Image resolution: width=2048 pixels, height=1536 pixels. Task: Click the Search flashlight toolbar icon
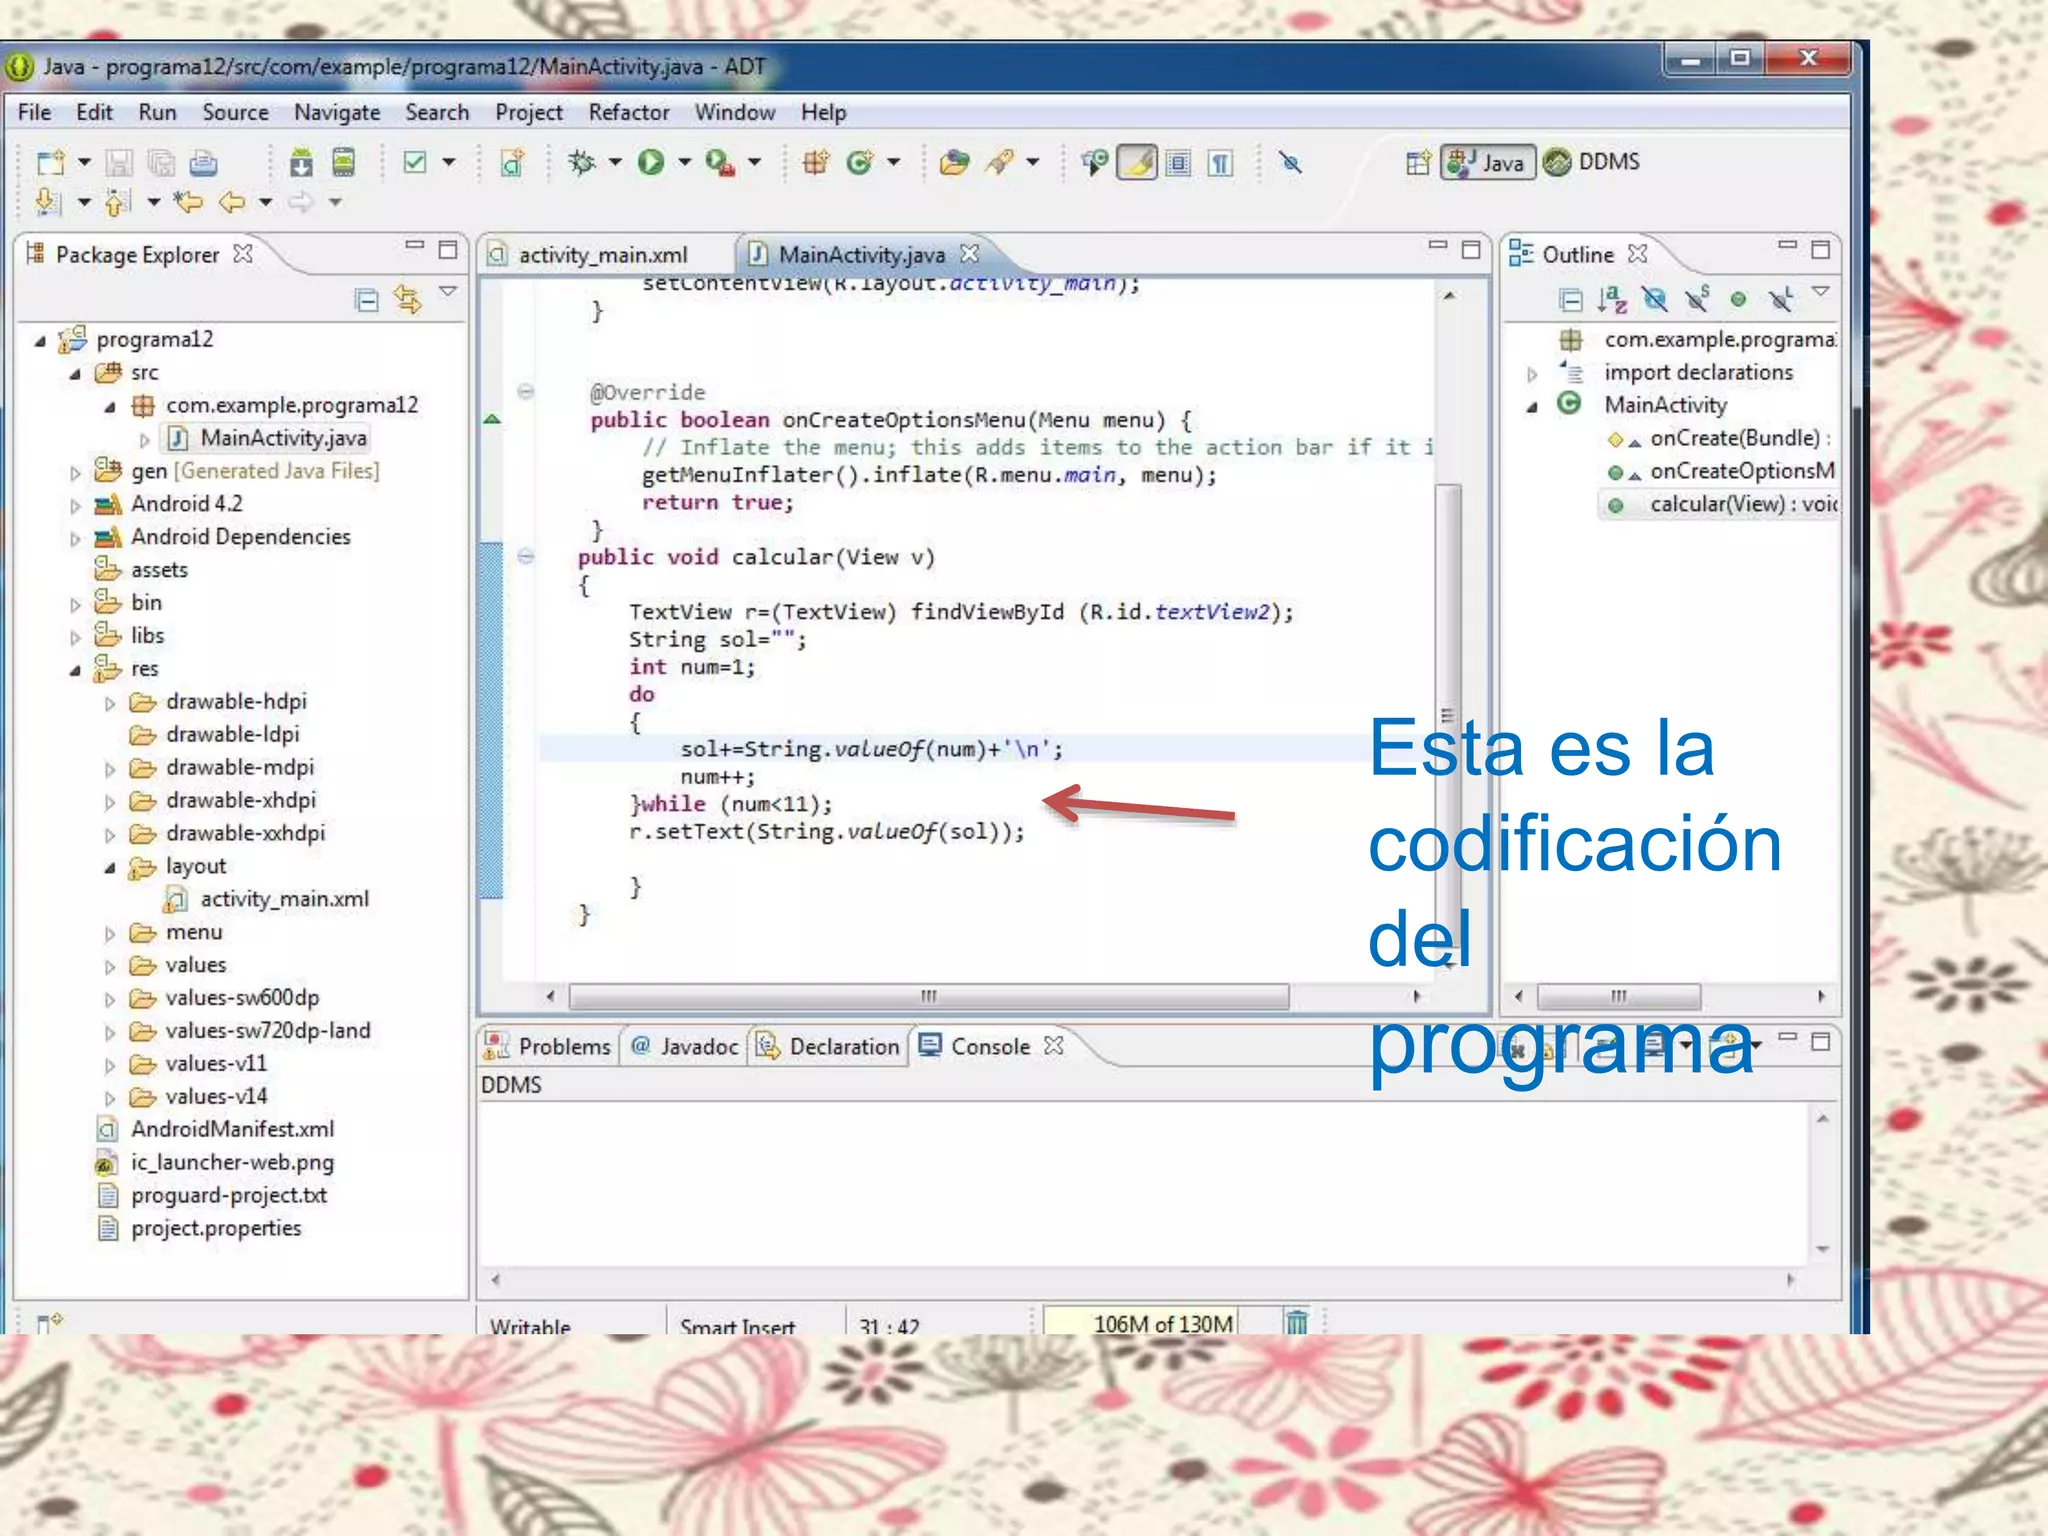click(x=999, y=162)
